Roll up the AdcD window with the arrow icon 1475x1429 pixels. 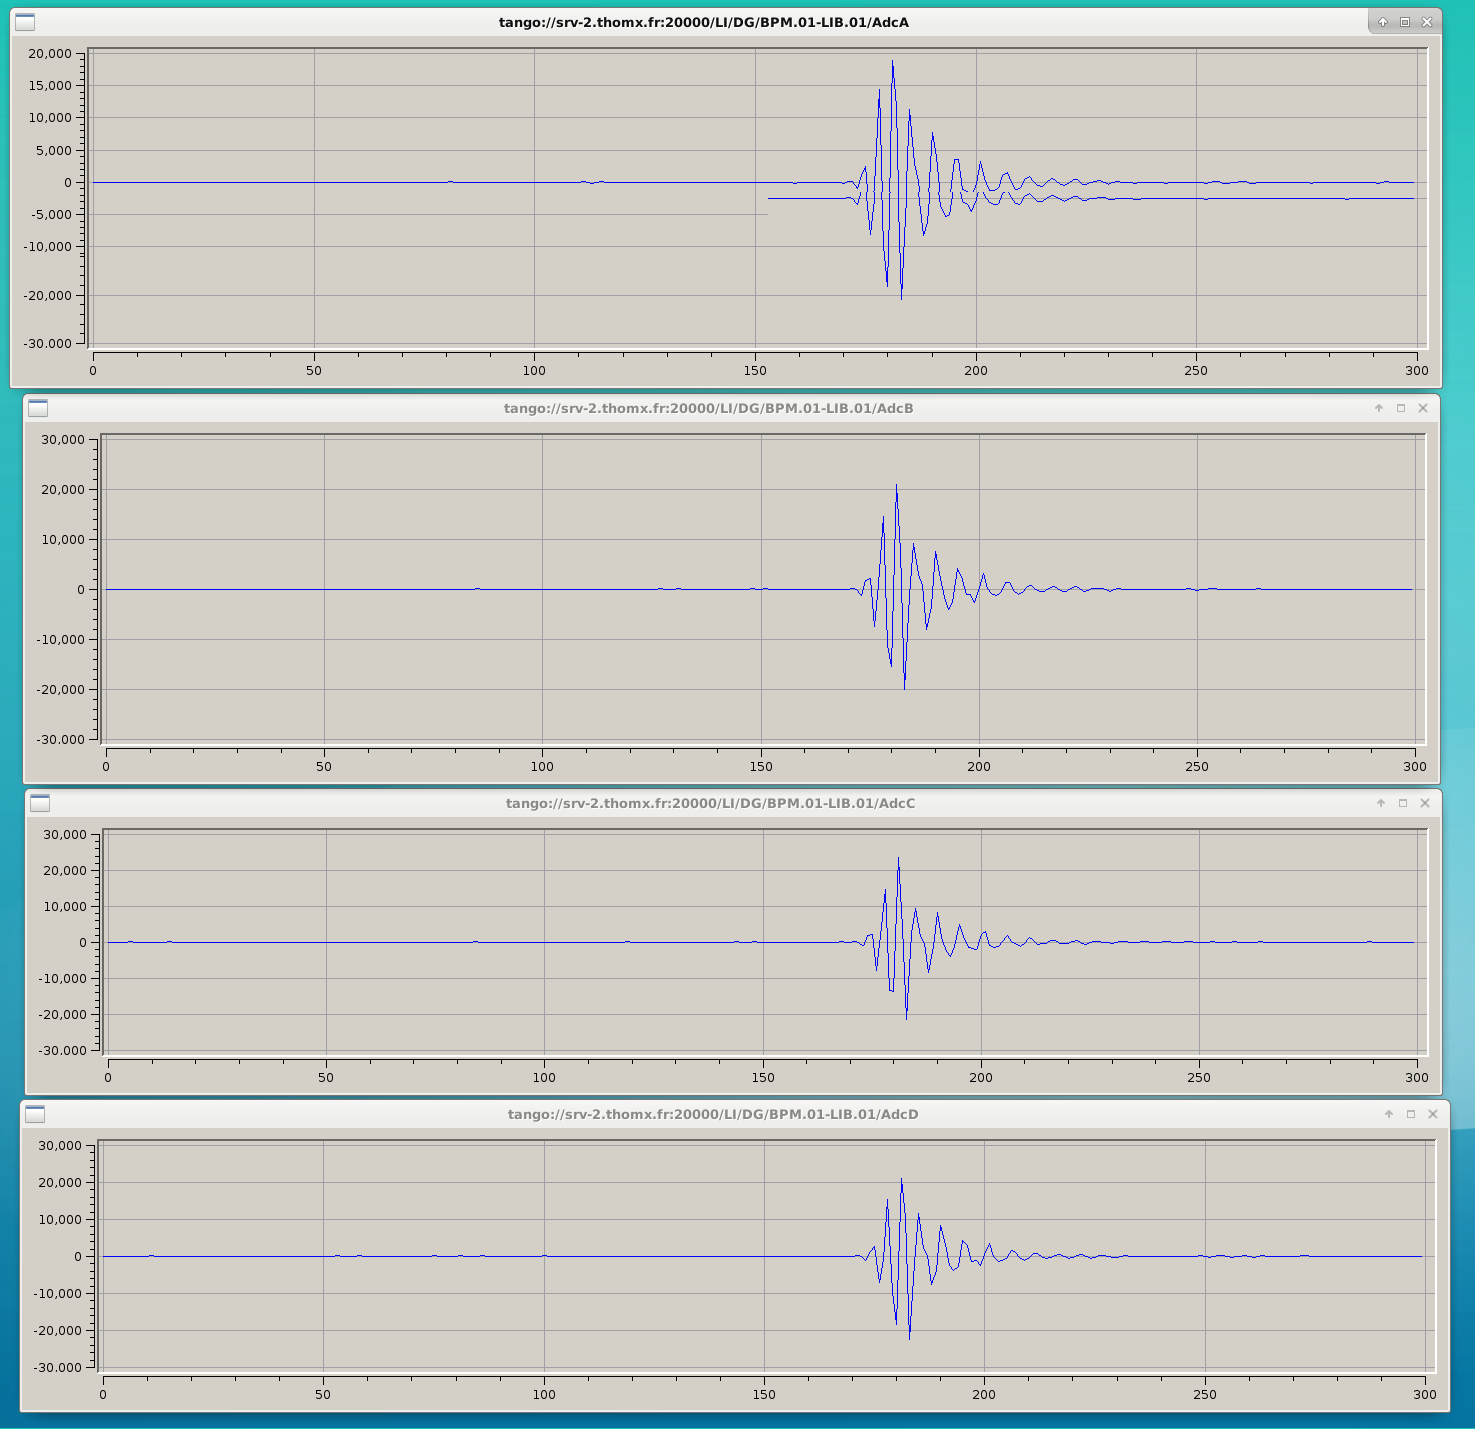tap(1389, 1114)
